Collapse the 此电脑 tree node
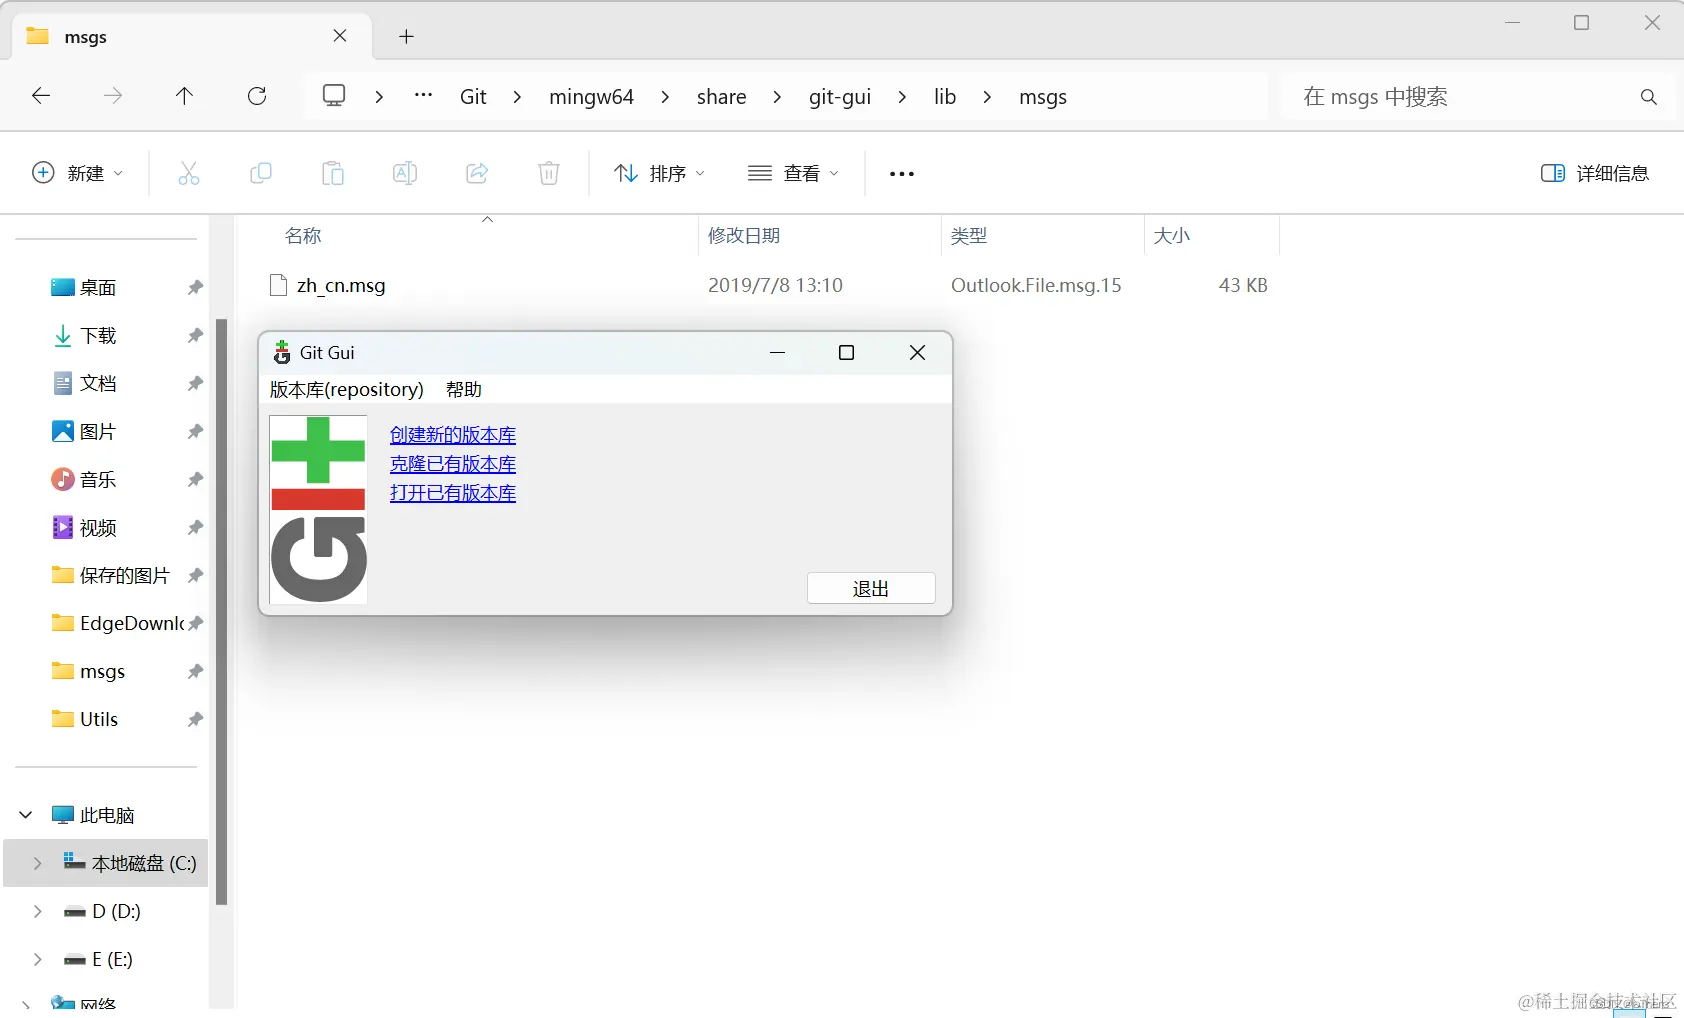 coord(26,815)
